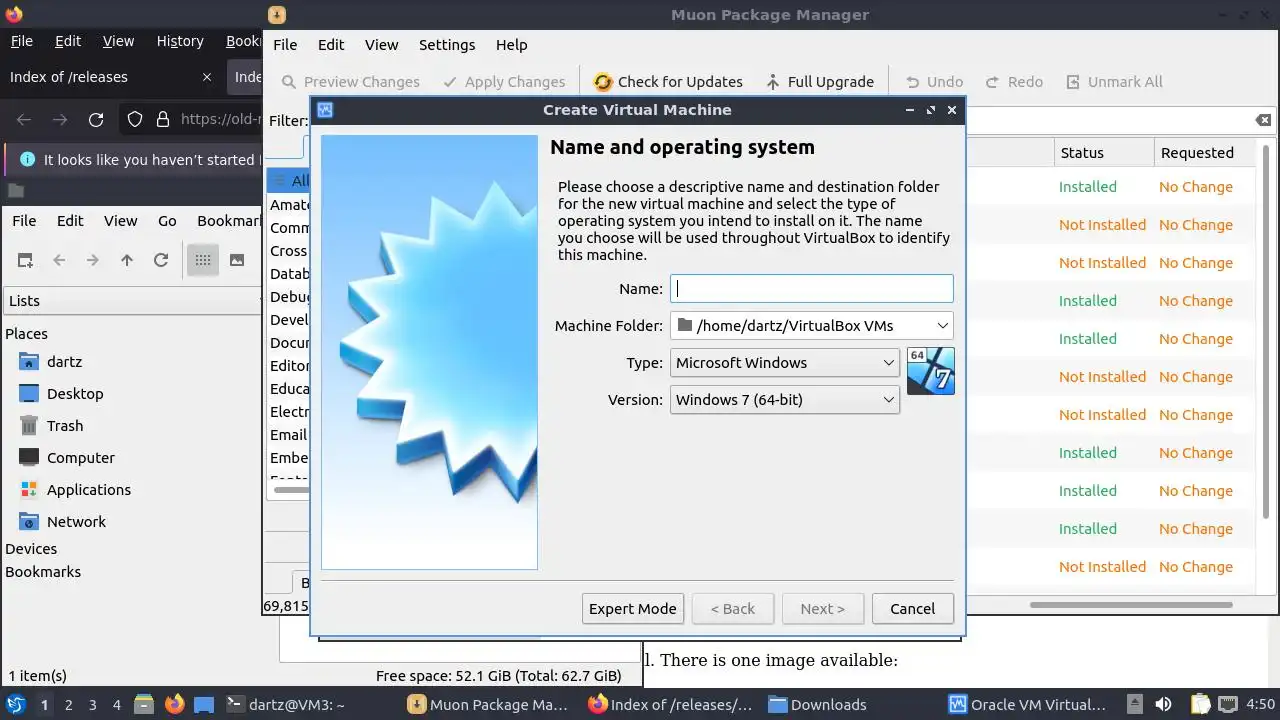This screenshot has height=720, width=1280.
Task: Open the View menu in Firefox
Action: coord(118,41)
